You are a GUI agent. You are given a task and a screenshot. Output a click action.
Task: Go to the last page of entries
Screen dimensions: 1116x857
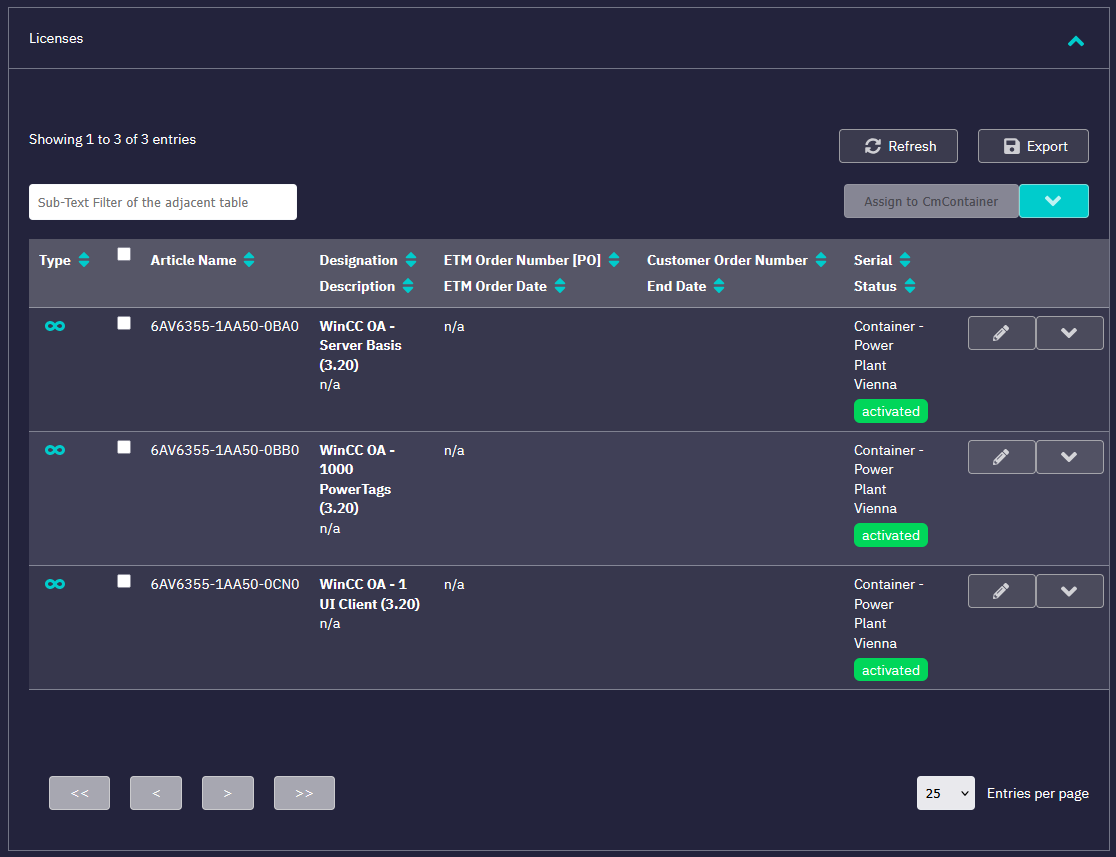[304, 793]
